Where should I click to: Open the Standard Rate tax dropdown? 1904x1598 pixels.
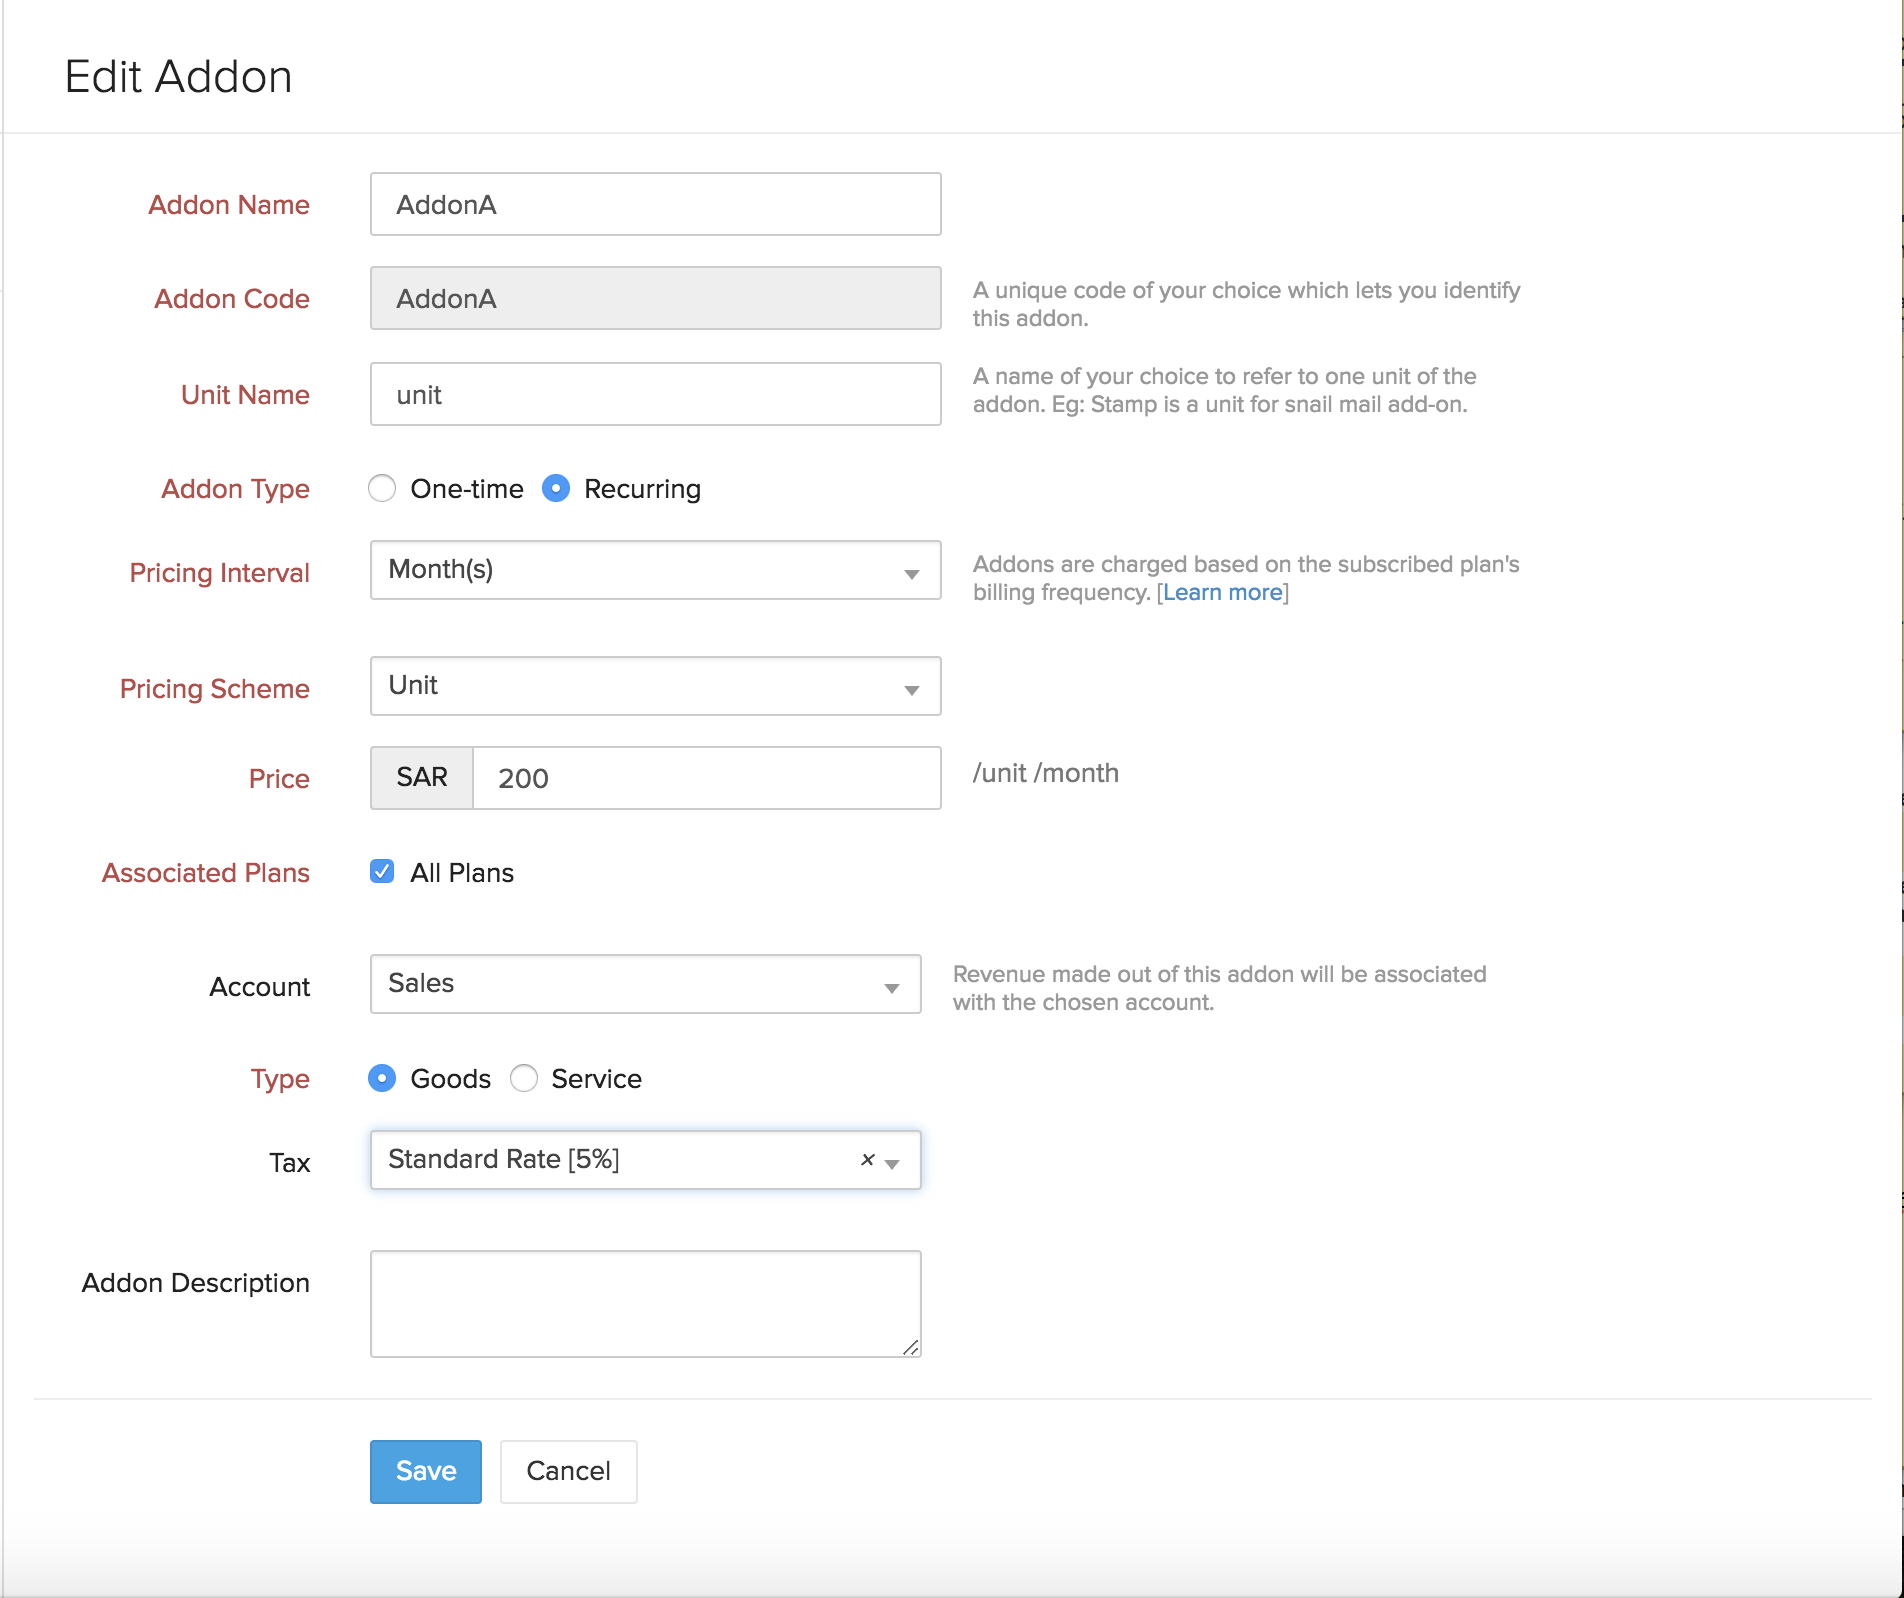tap(610, 1160)
